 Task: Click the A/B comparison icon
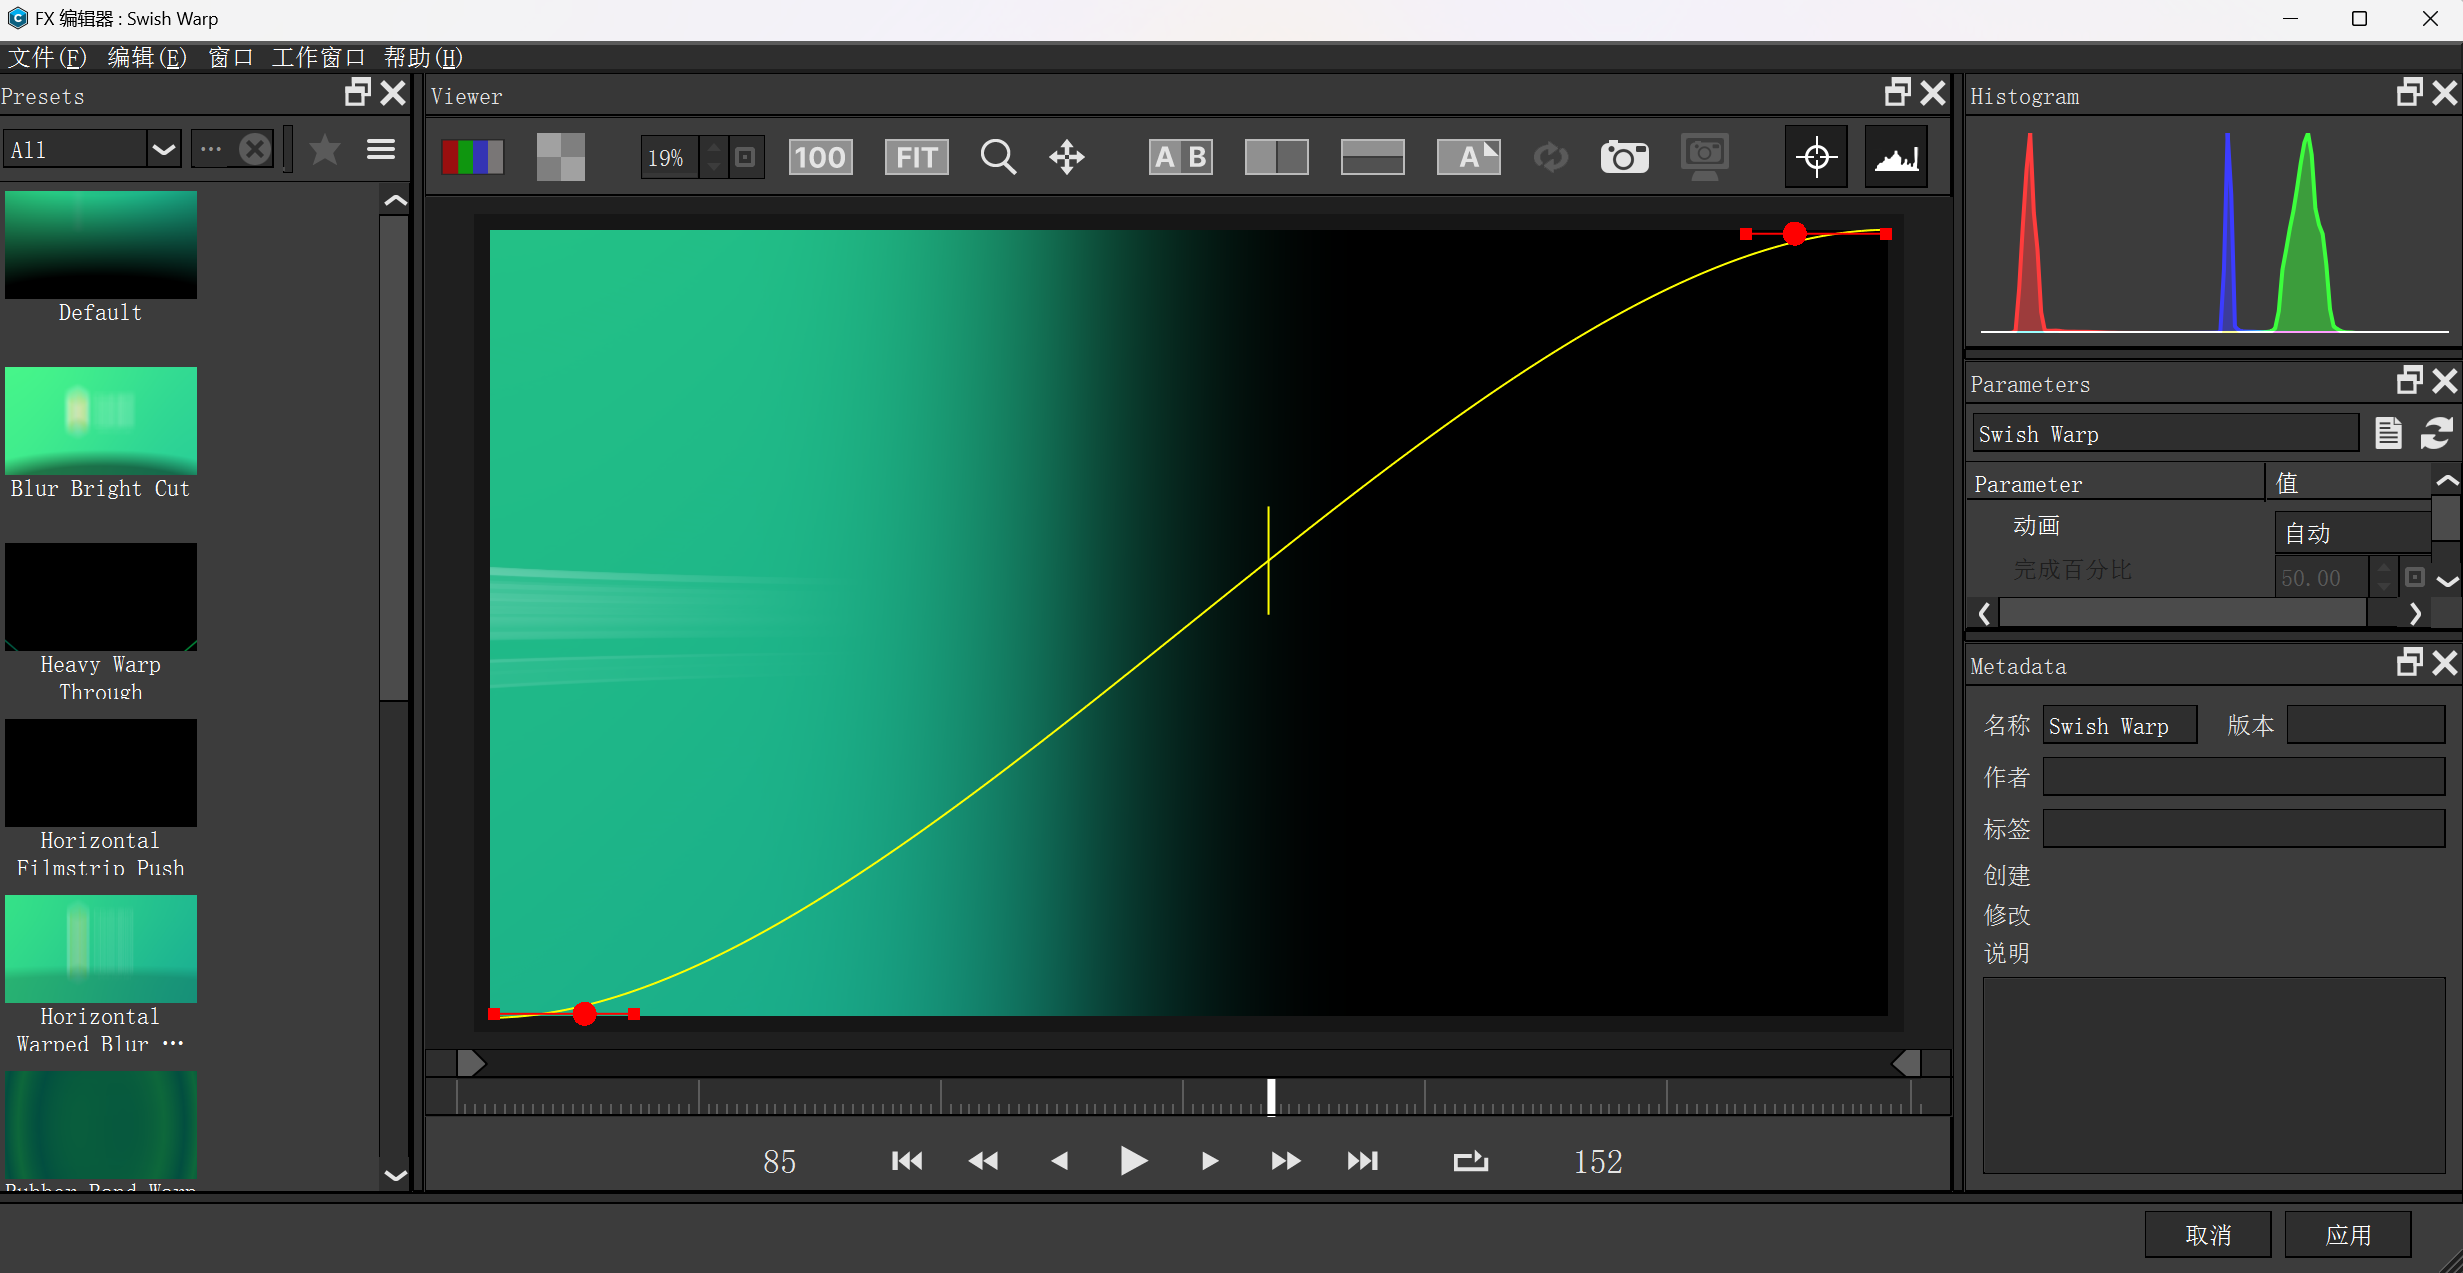point(1180,157)
